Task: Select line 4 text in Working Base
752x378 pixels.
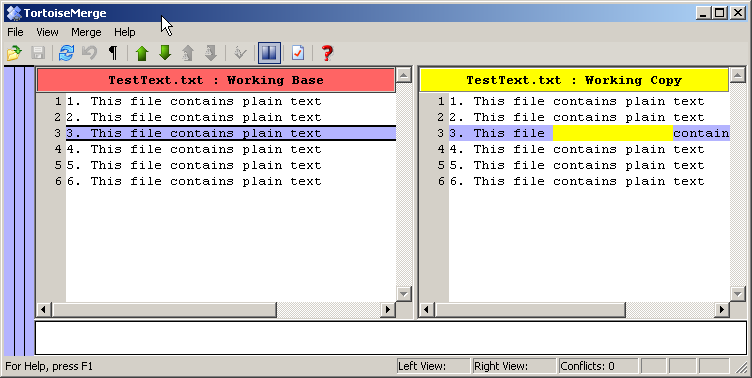Action: pyautogui.click(x=194, y=149)
